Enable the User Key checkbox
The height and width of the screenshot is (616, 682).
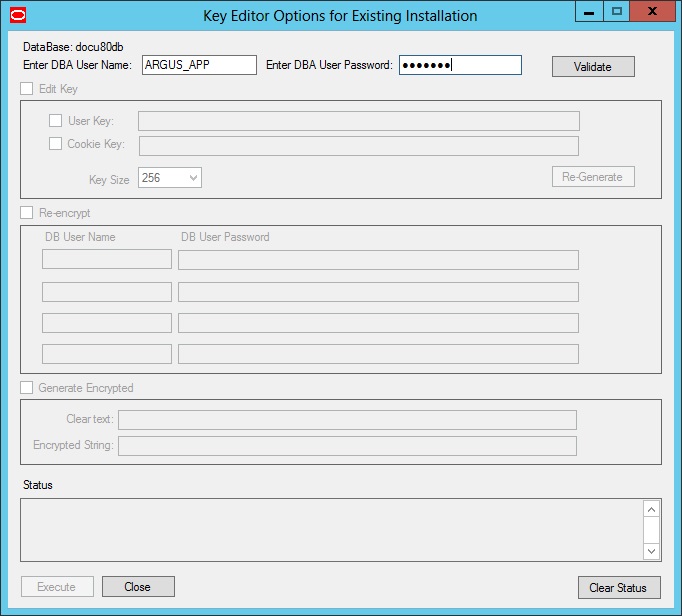[55, 121]
